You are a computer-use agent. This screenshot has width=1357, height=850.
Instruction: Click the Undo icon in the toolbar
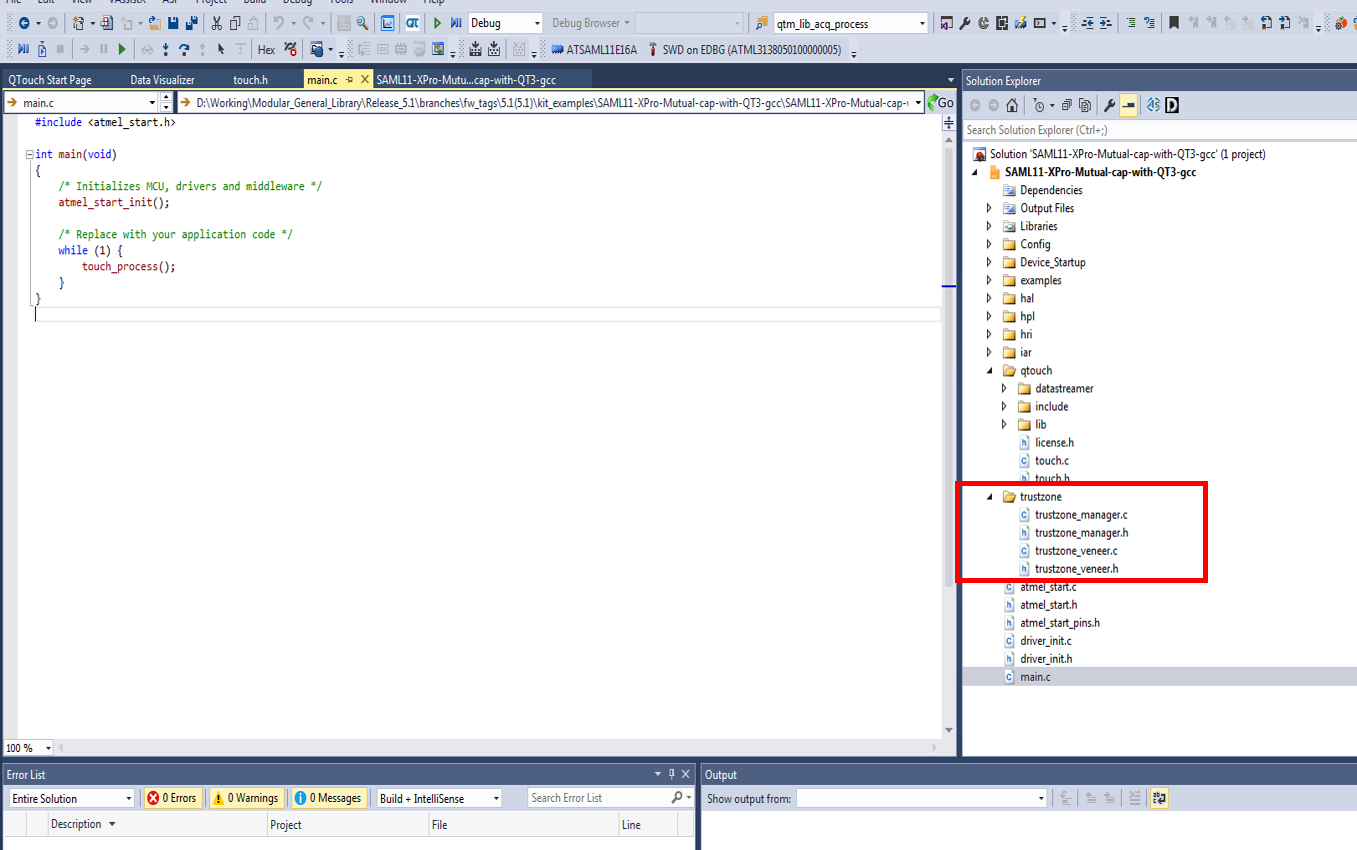277,22
